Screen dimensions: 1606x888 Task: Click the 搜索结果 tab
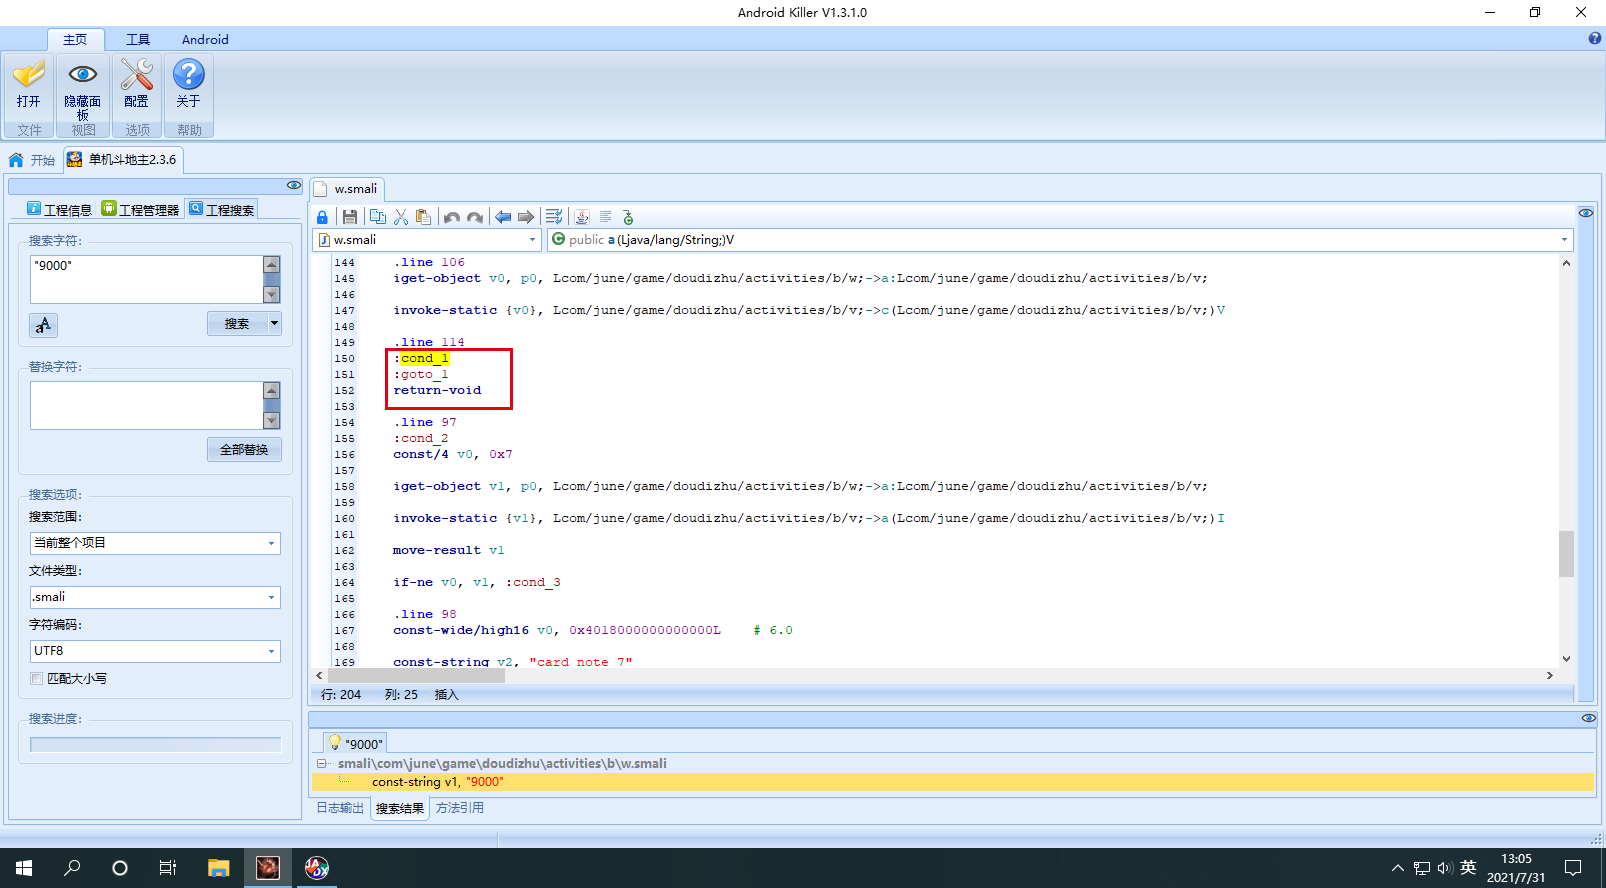(x=400, y=808)
